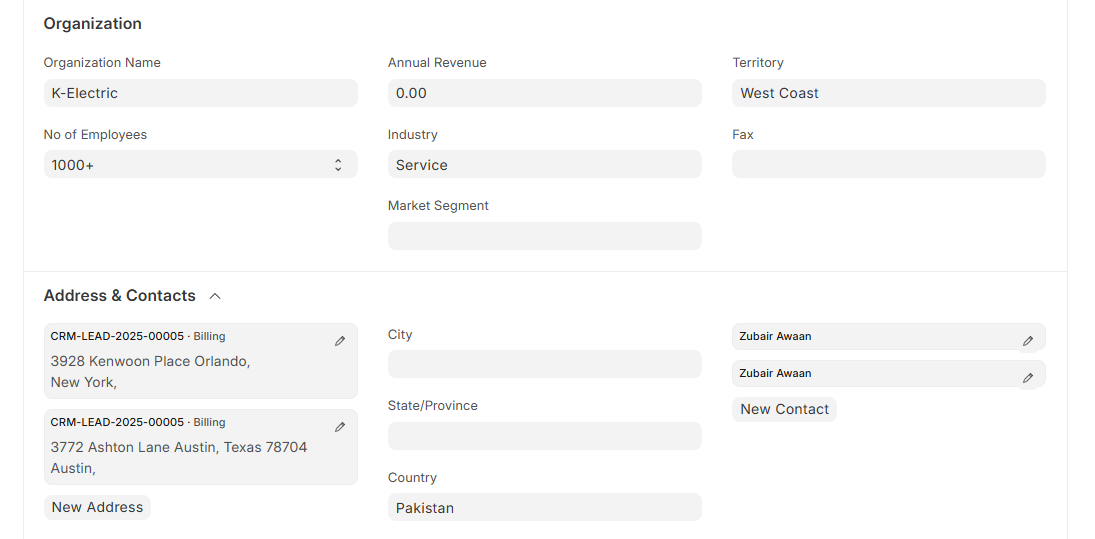Collapse the Address & Contacts section
Screen dimensions: 1095x539
click(x=215, y=296)
